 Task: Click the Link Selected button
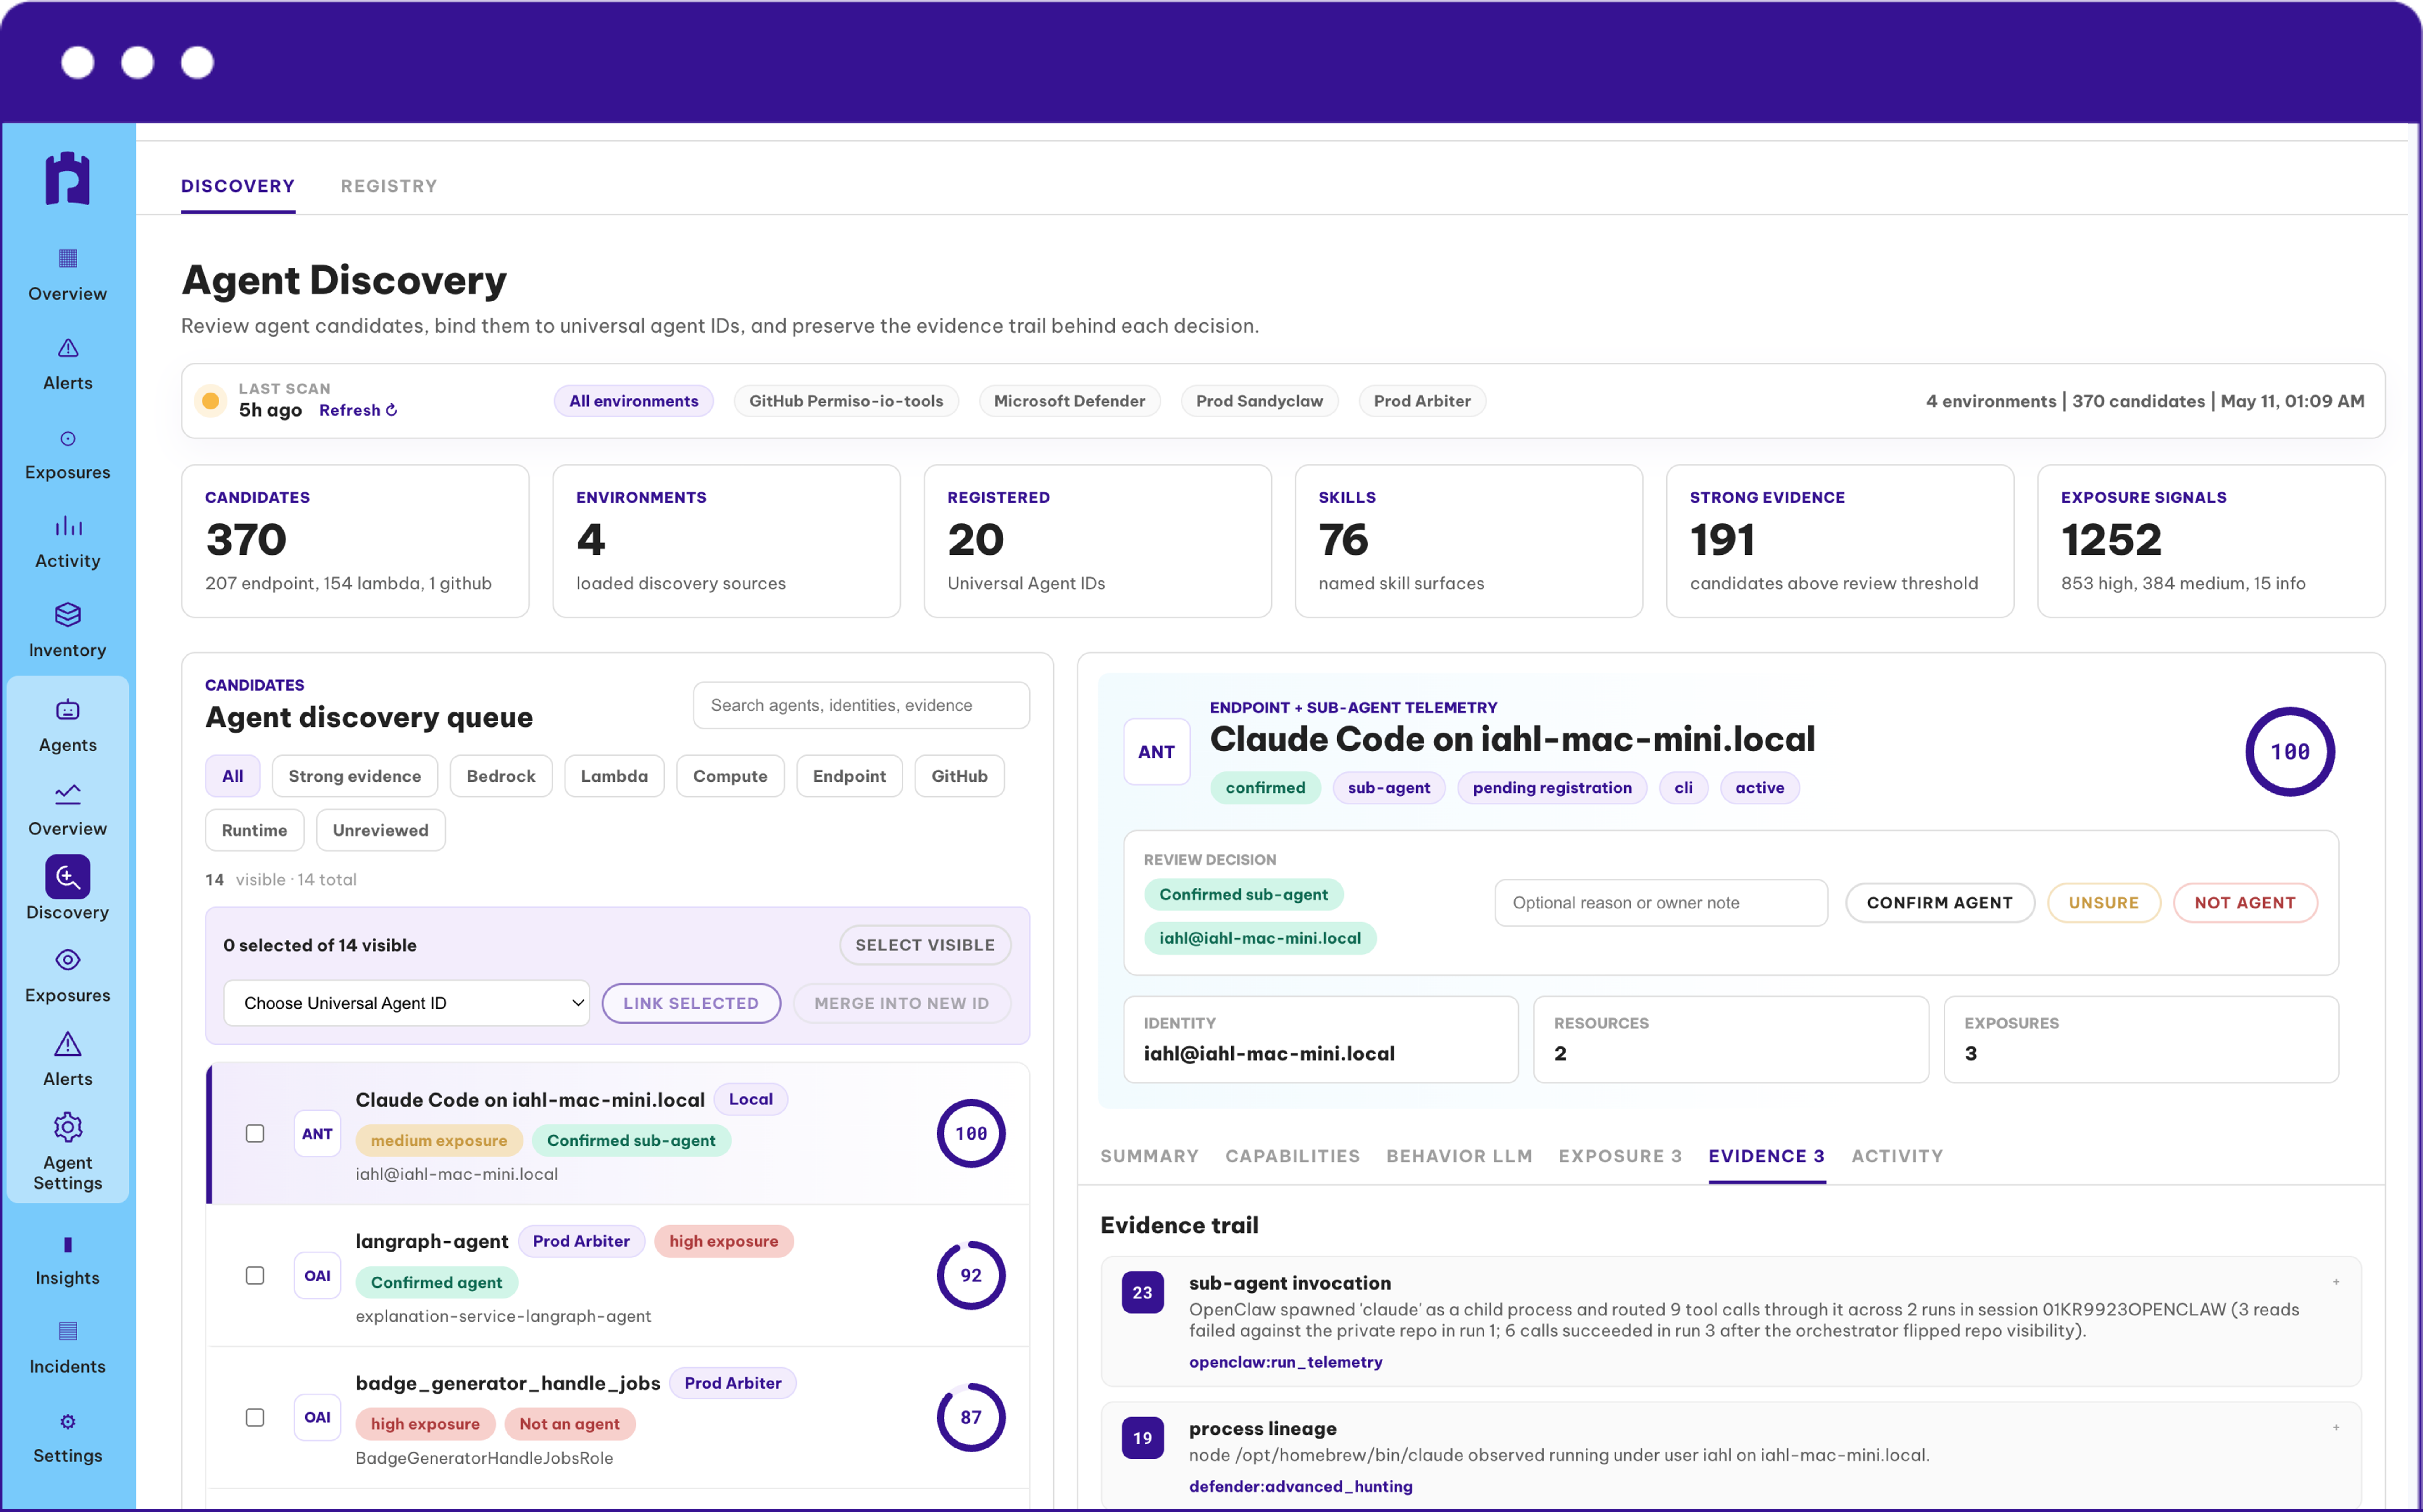click(x=691, y=1003)
